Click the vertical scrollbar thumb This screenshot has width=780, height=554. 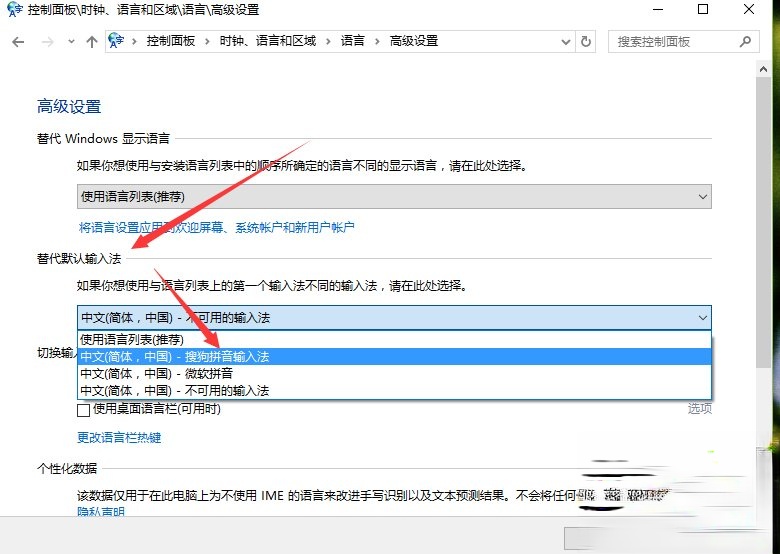763,223
